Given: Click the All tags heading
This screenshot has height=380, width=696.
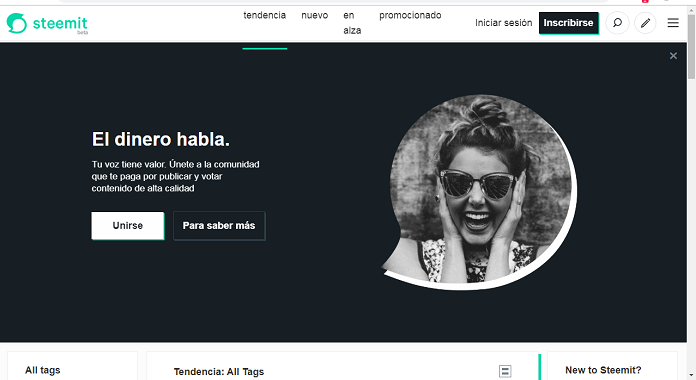Looking at the screenshot, I should (43, 370).
